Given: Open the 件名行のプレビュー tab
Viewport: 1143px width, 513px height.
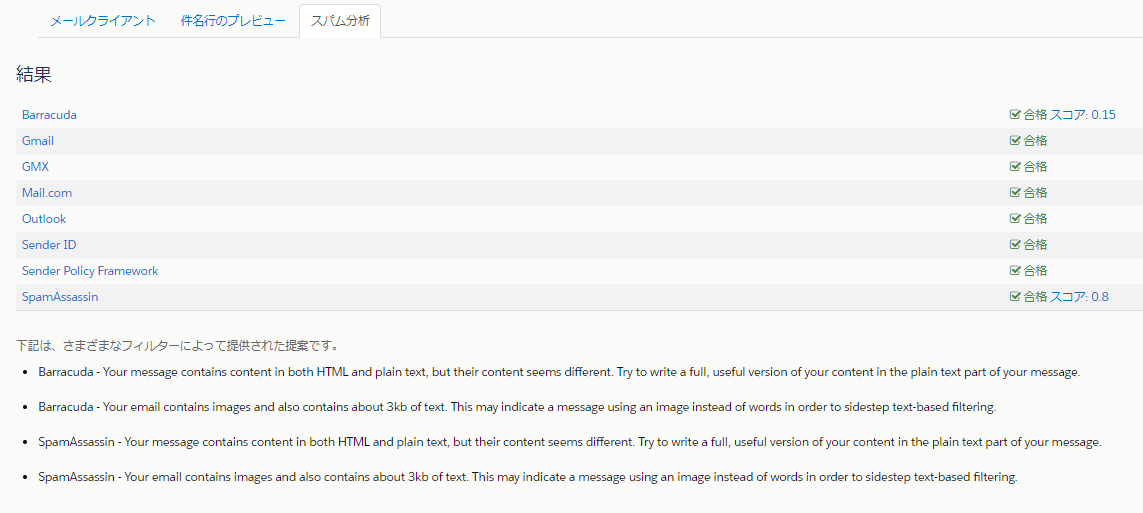Looking at the screenshot, I should coord(233,21).
